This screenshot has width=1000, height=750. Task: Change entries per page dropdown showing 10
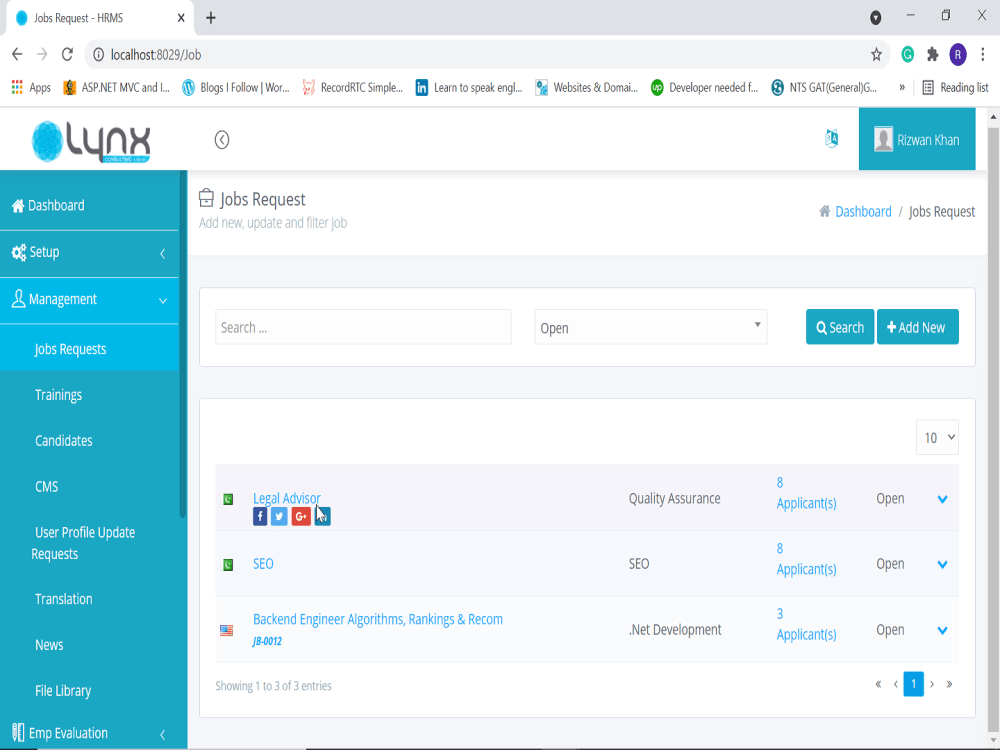point(937,438)
